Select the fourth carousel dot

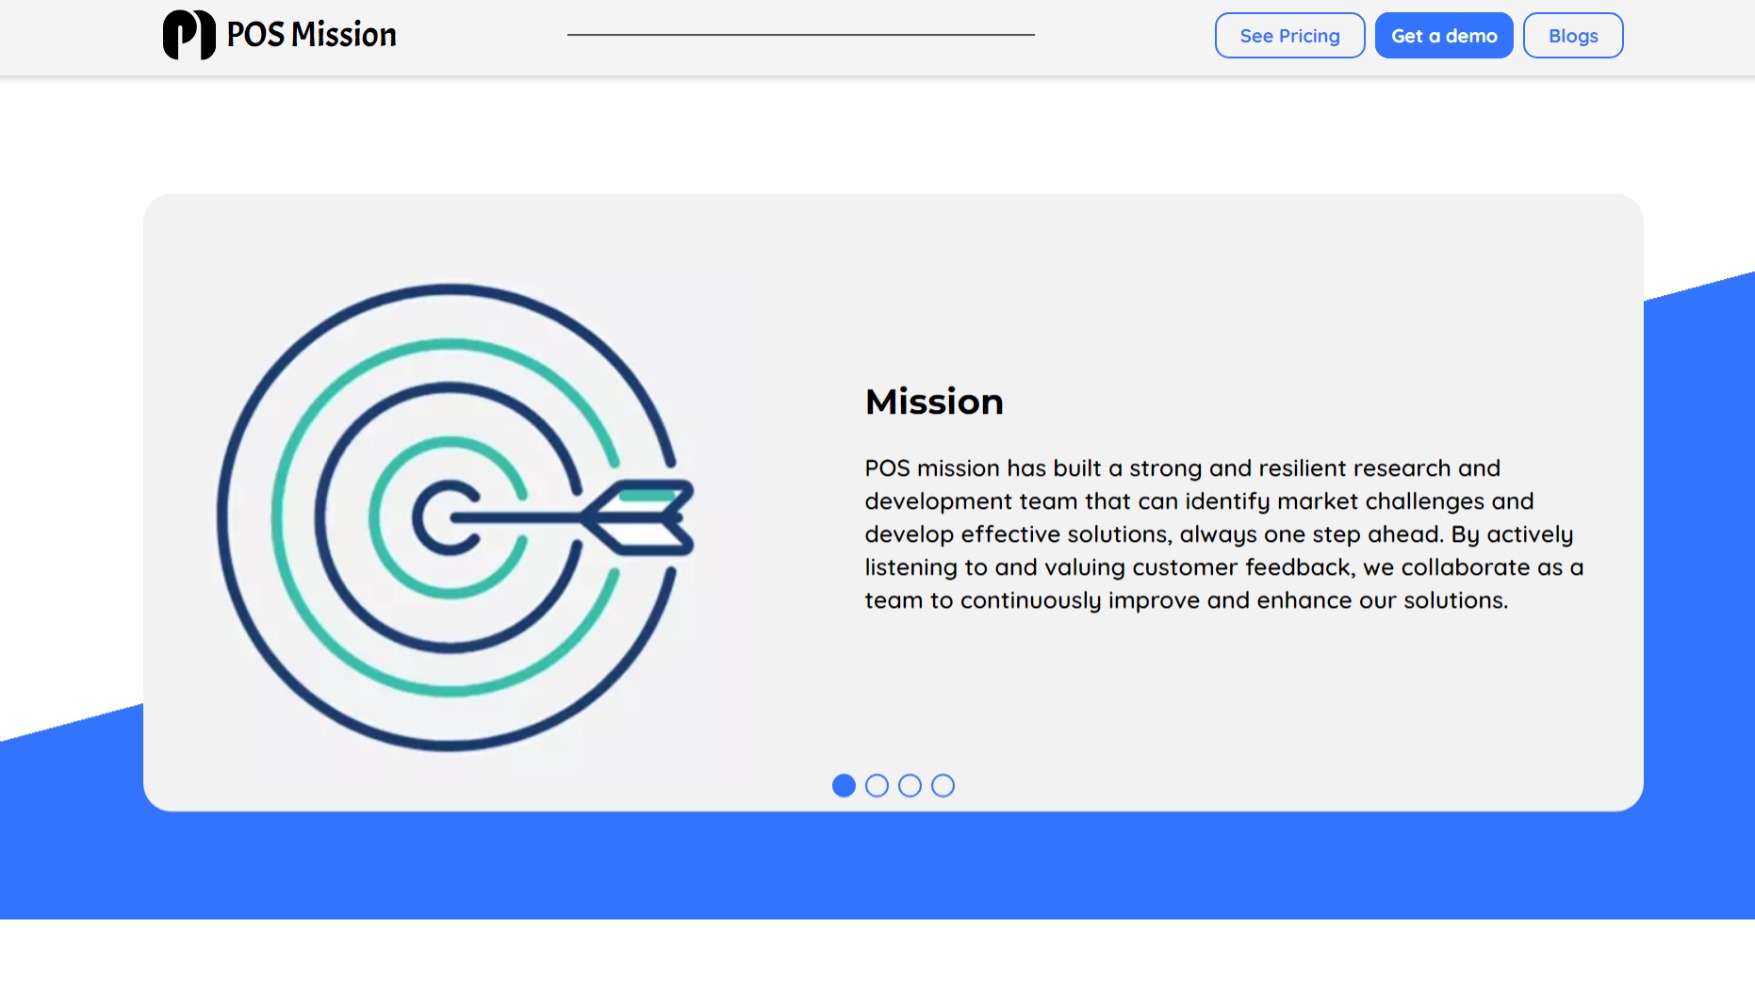coord(943,786)
